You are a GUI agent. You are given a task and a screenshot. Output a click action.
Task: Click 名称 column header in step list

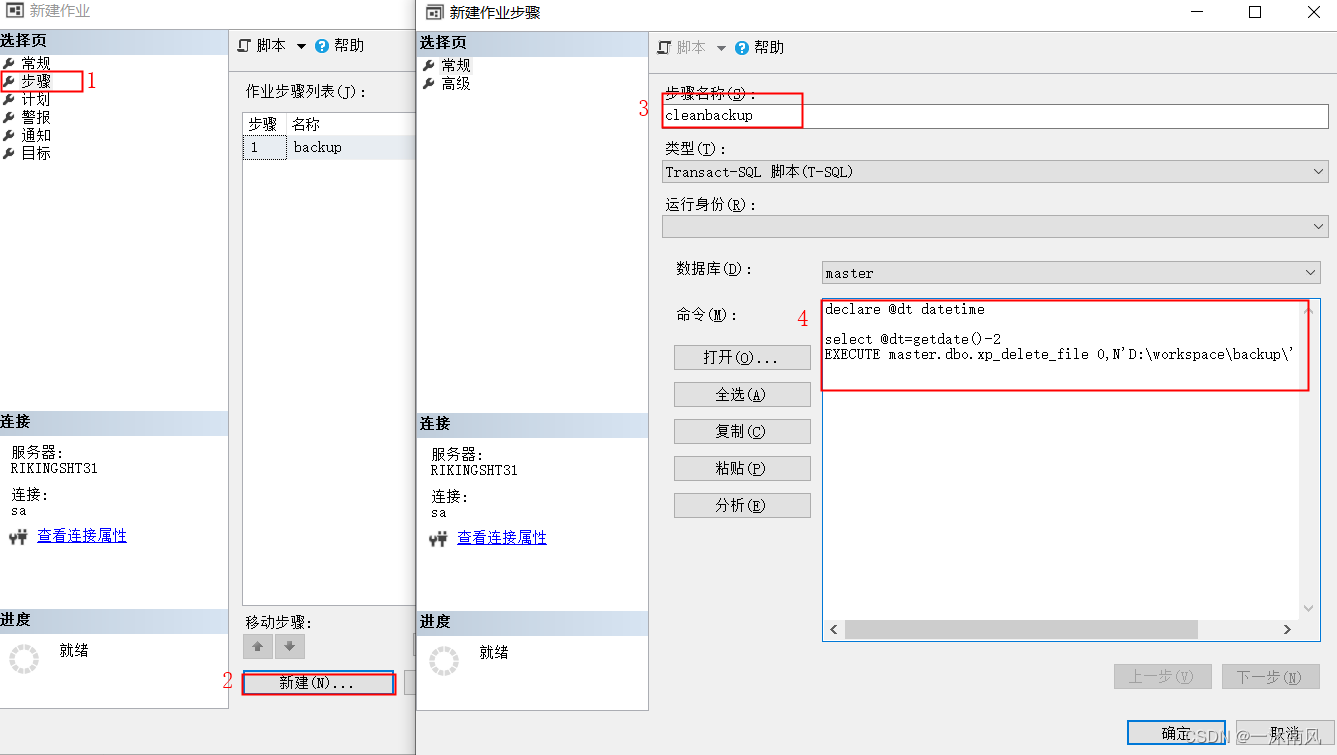click(x=351, y=124)
